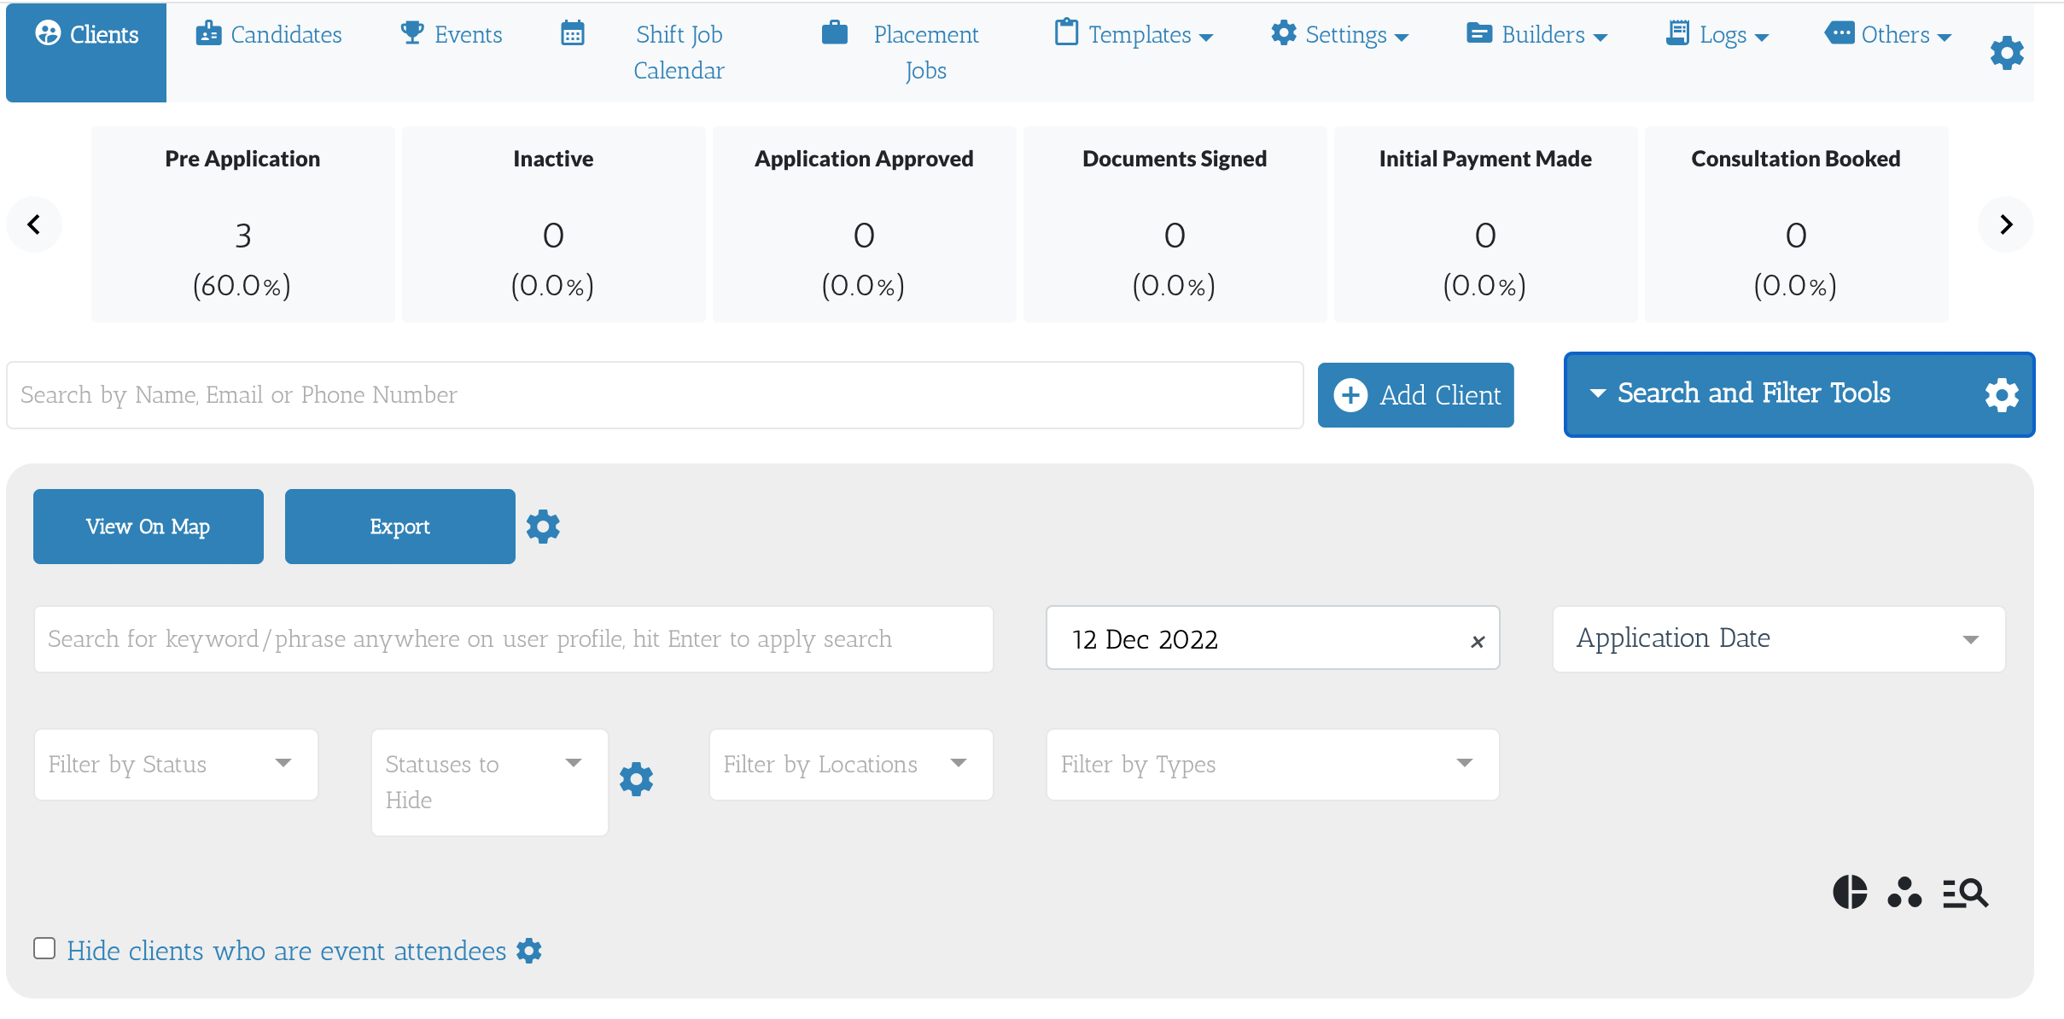Switch to the Candidates tab
The height and width of the screenshot is (1019, 2064).
click(x=268, y=33)
